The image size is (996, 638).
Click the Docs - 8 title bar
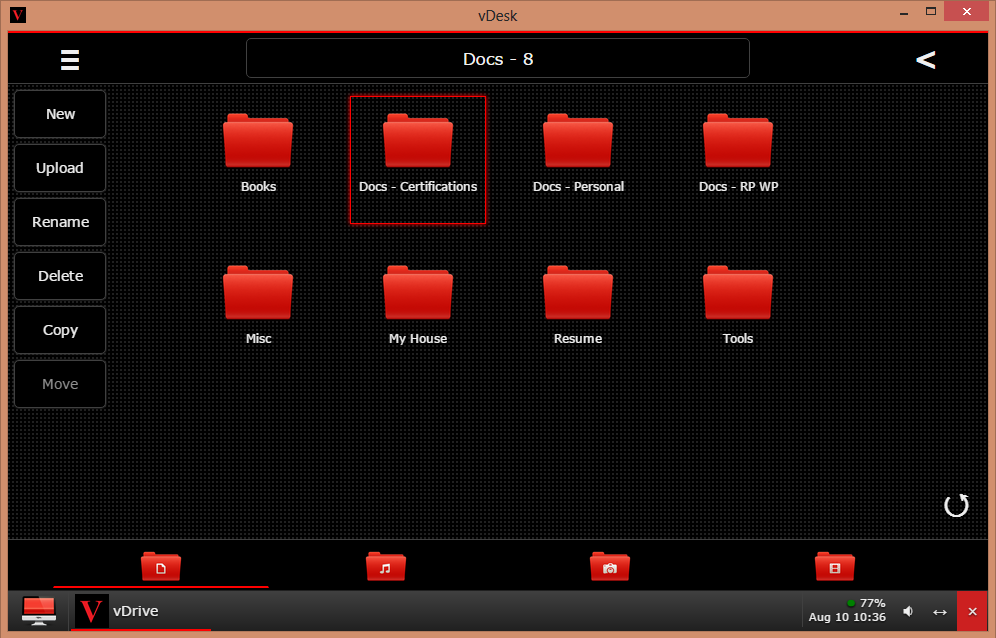tap(497, 57)
